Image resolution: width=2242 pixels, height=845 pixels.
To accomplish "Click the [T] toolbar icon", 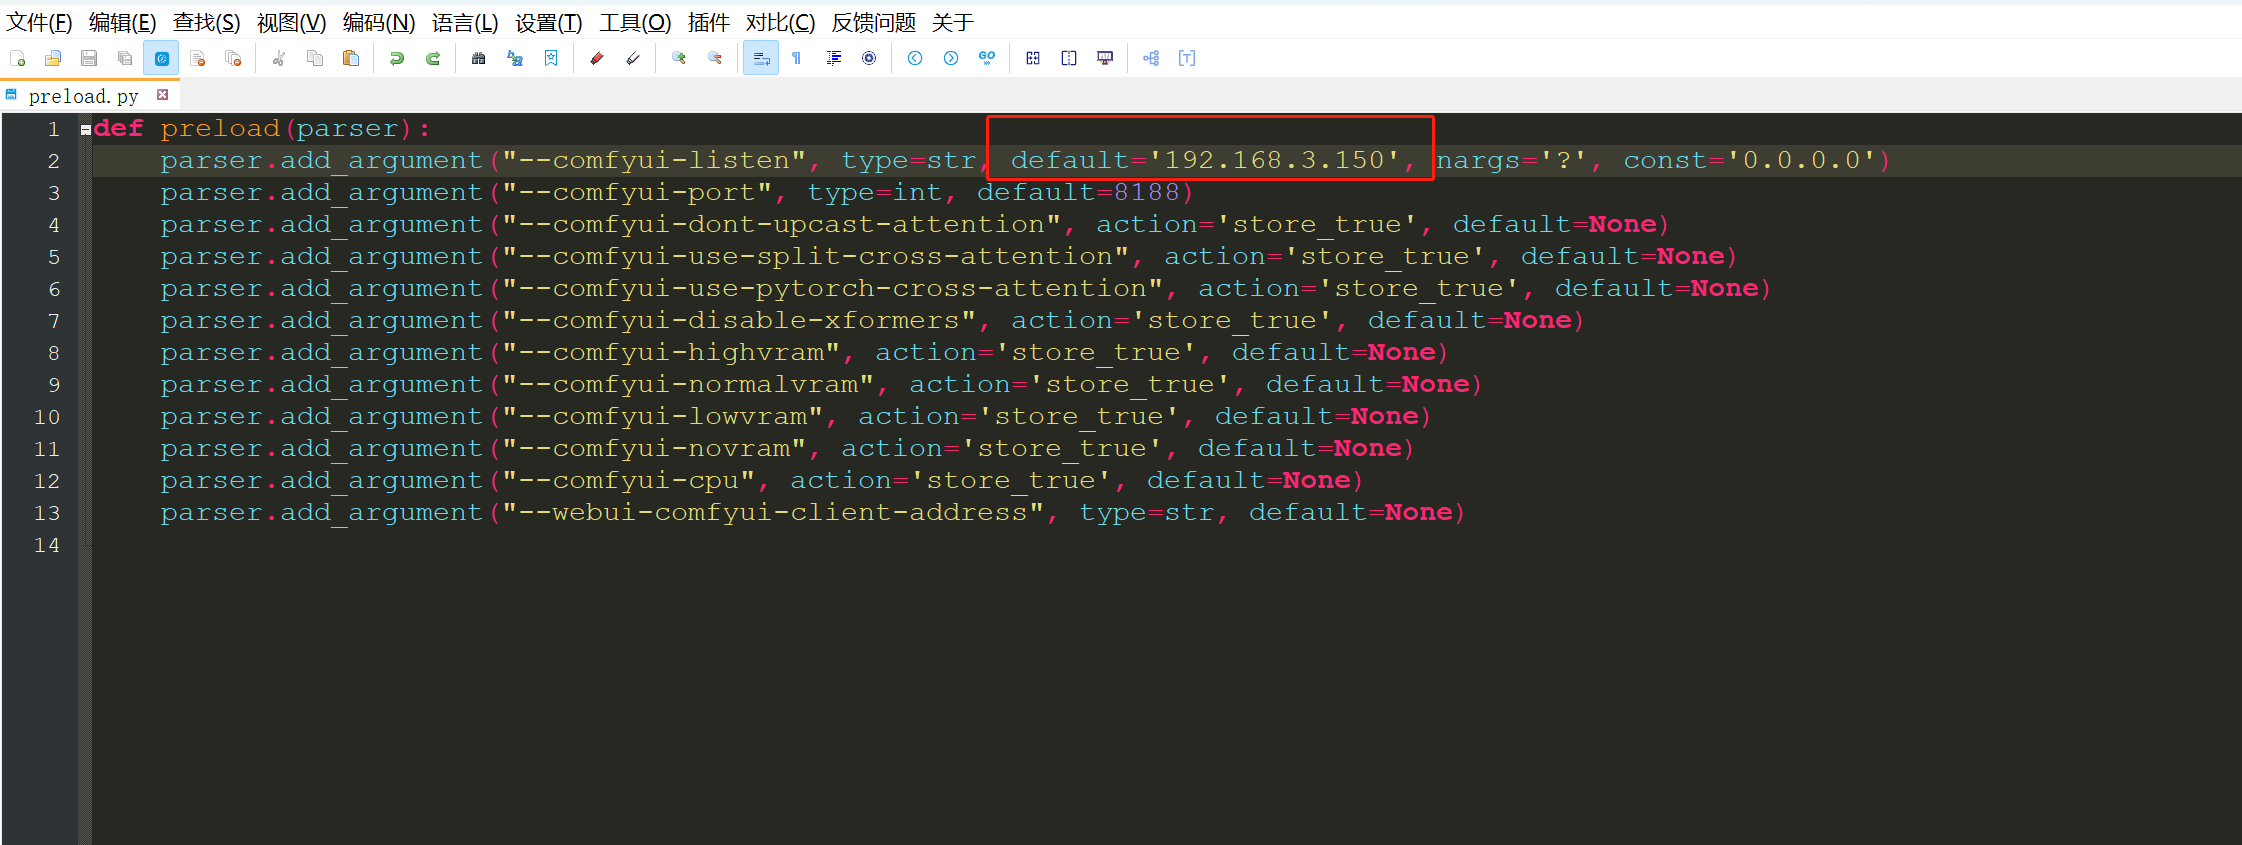I will 1187,58.
